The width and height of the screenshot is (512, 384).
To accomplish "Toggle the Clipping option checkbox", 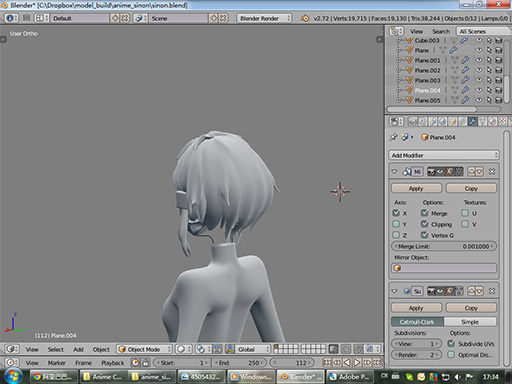I will pyautogui.click(x=424, y=224).
